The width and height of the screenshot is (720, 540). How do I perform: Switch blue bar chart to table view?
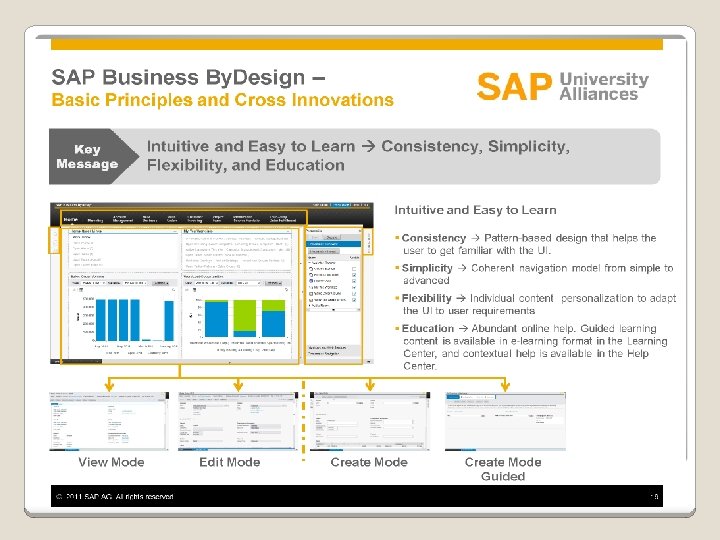click(81, 290)
